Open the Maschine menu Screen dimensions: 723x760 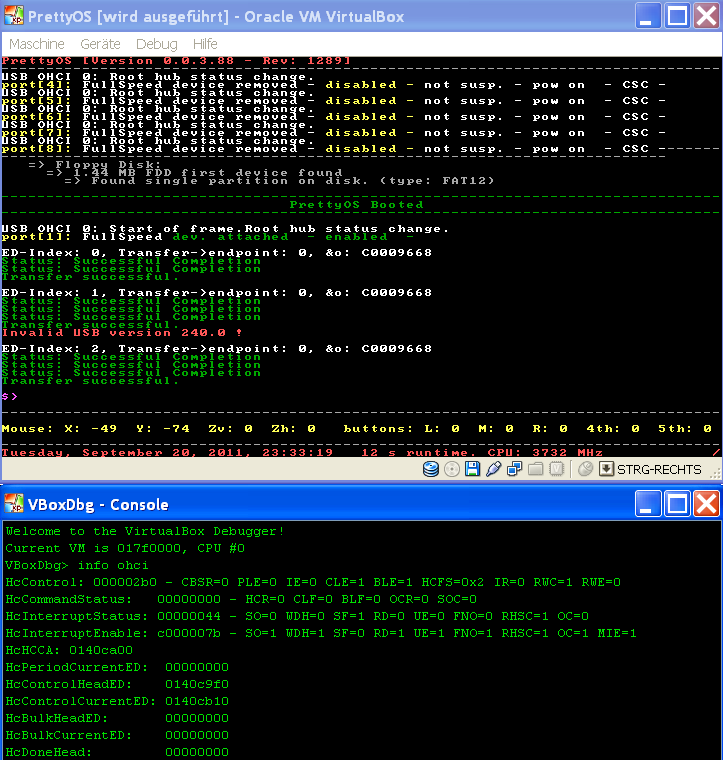[x=37, y=44]
